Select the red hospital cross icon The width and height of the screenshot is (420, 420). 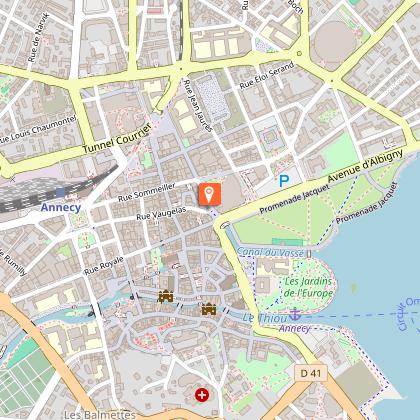[x=202, y=395]
